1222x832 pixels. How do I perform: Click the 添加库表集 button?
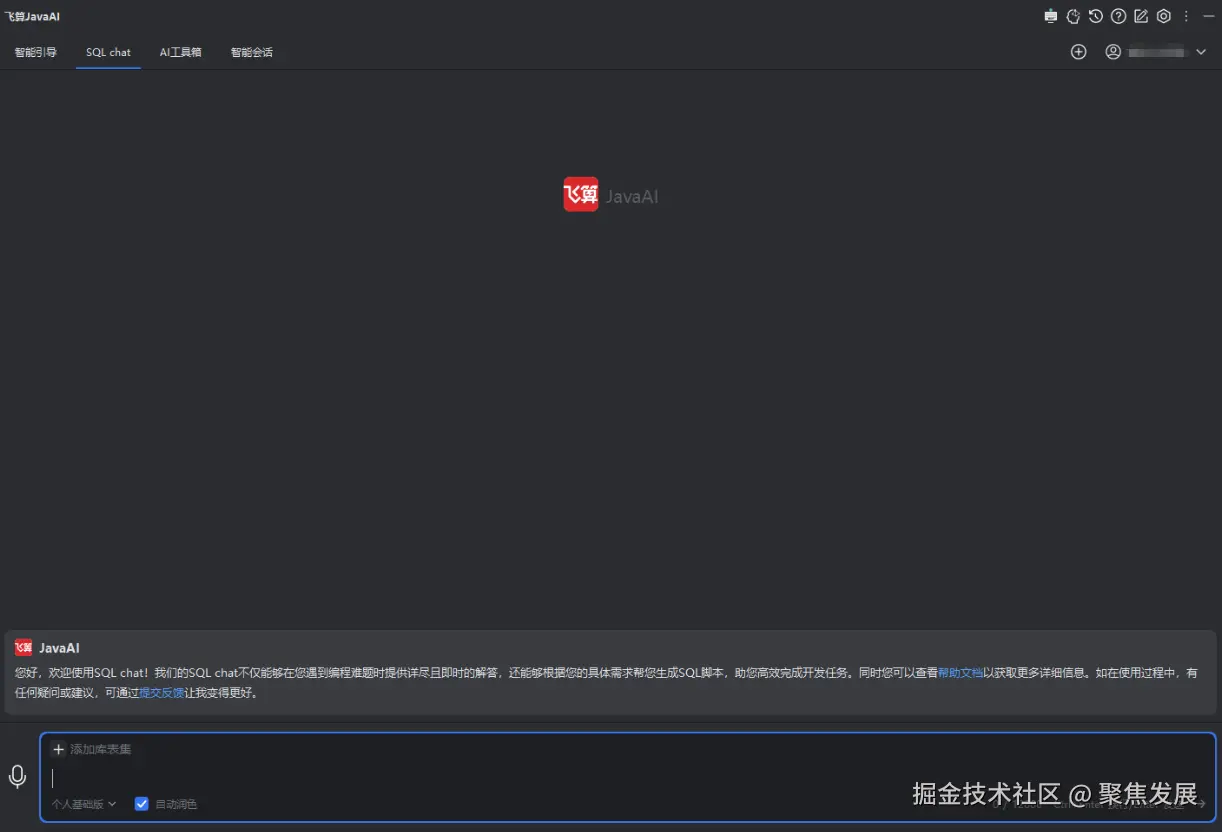(91, 749)
